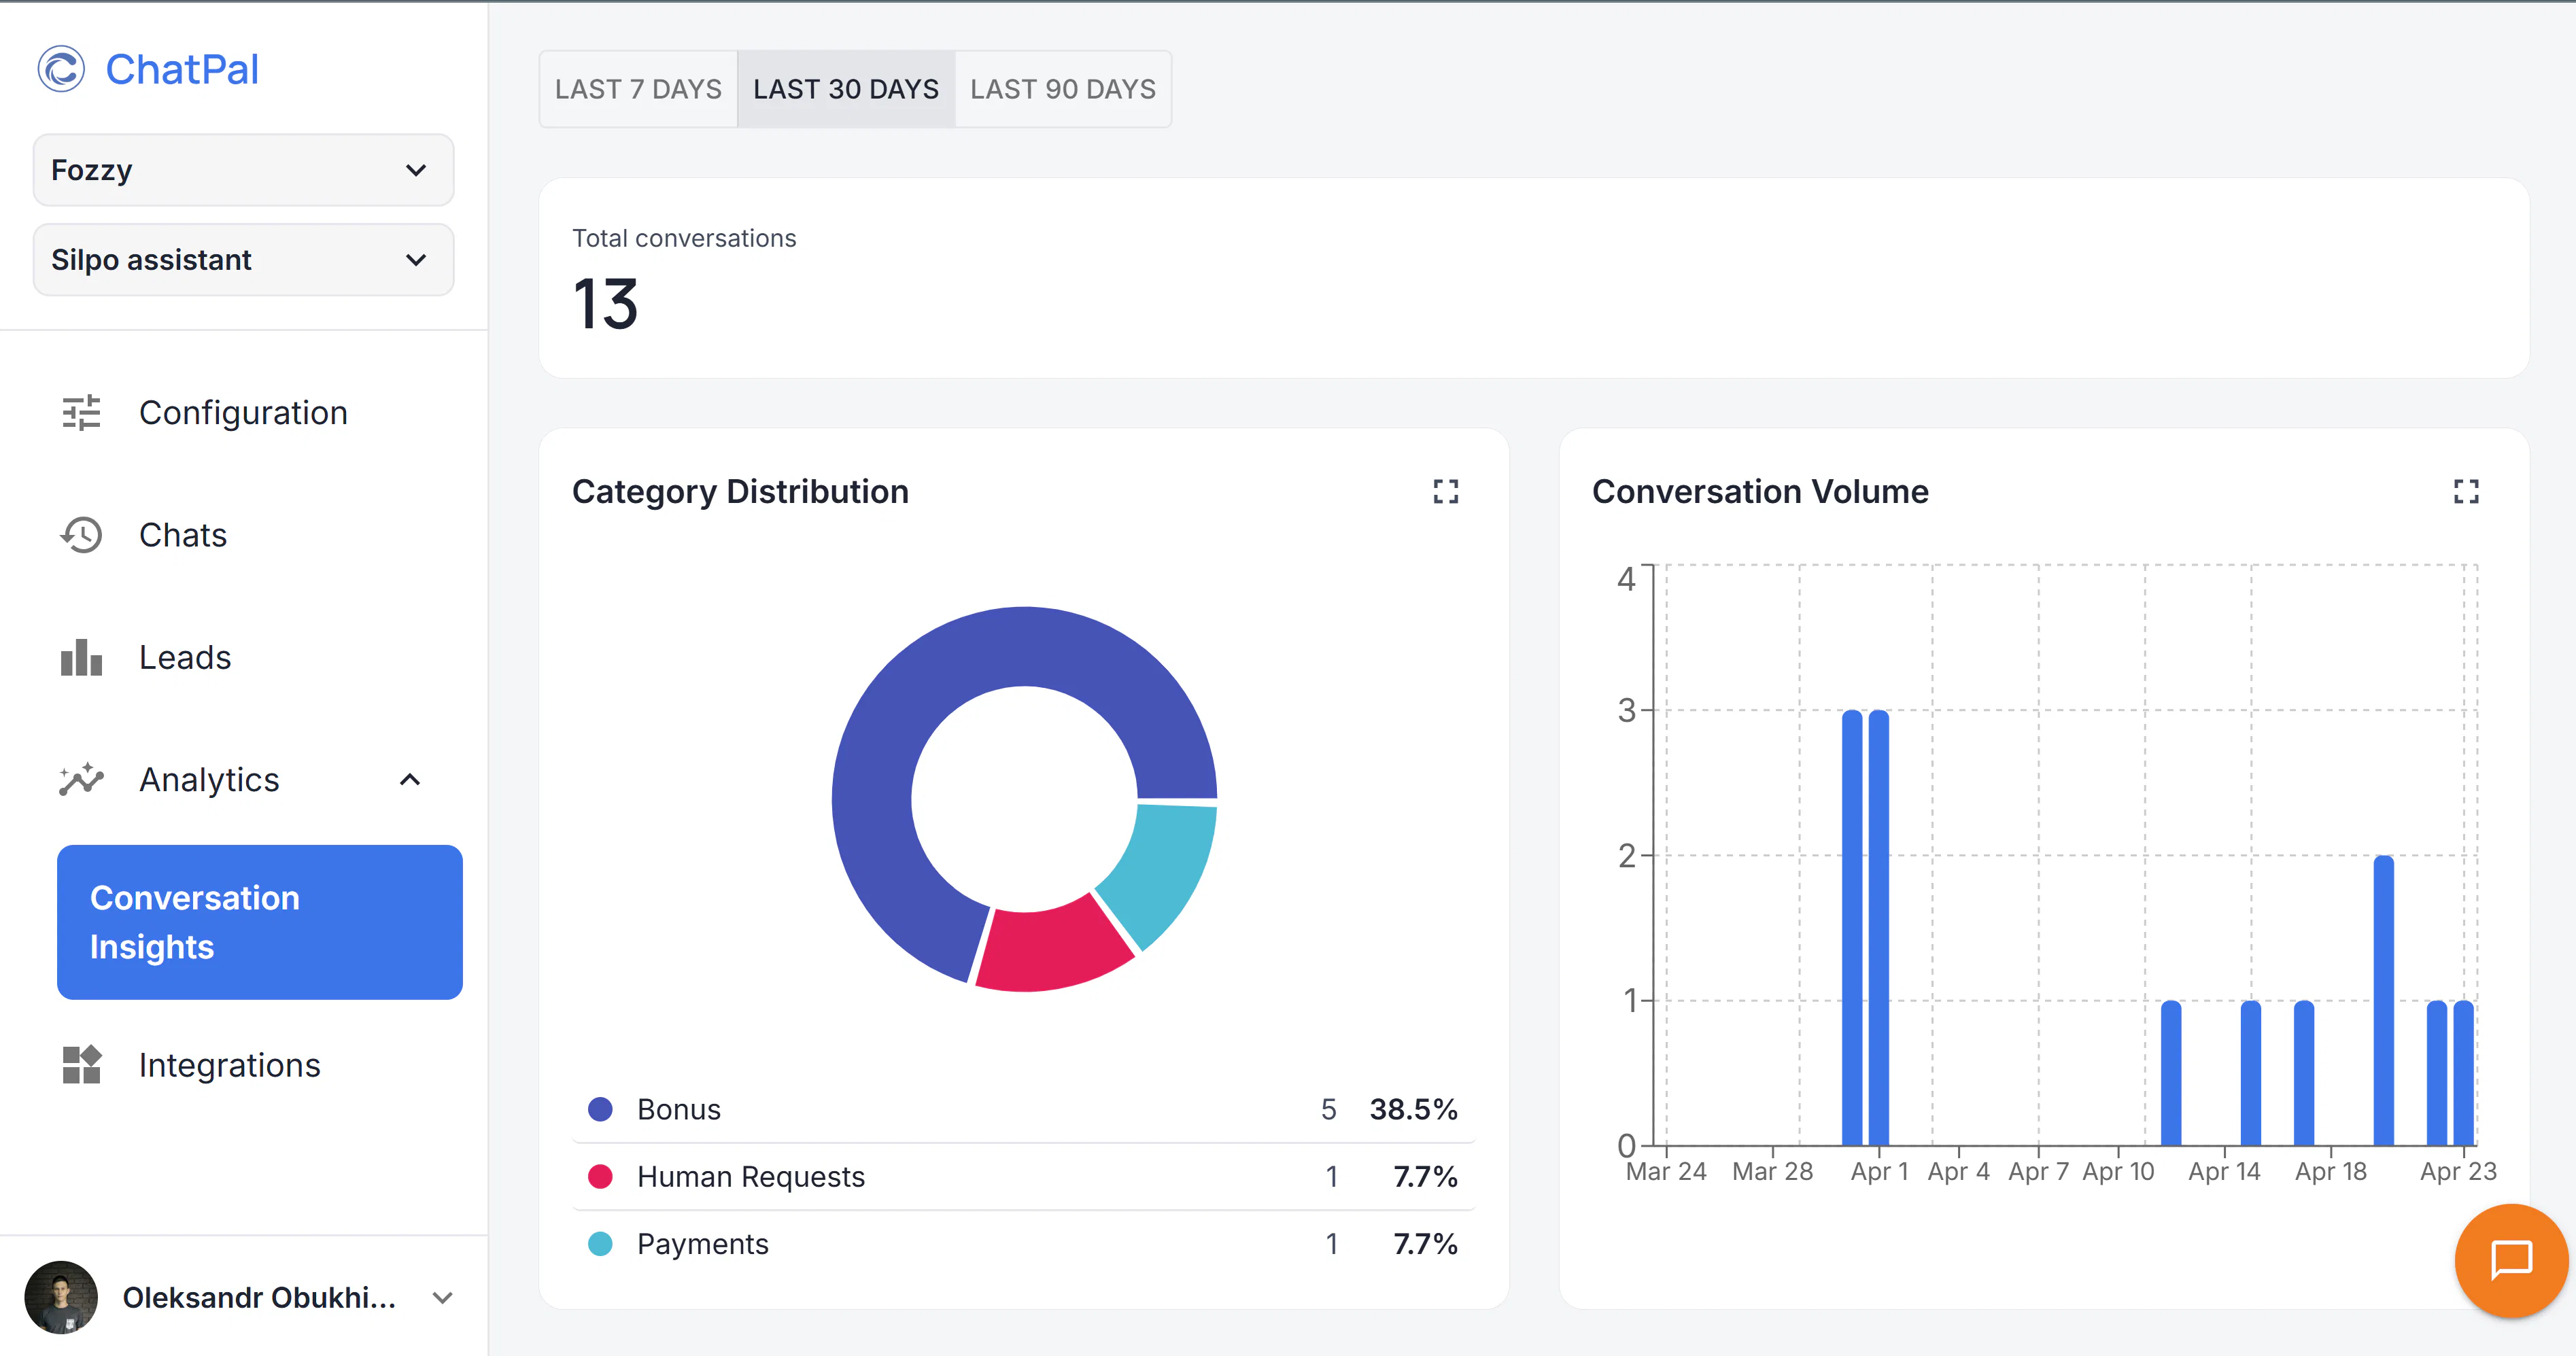Click the user profile avatar photo
2576x1356 pixels.
click(x=61, y=1297)
